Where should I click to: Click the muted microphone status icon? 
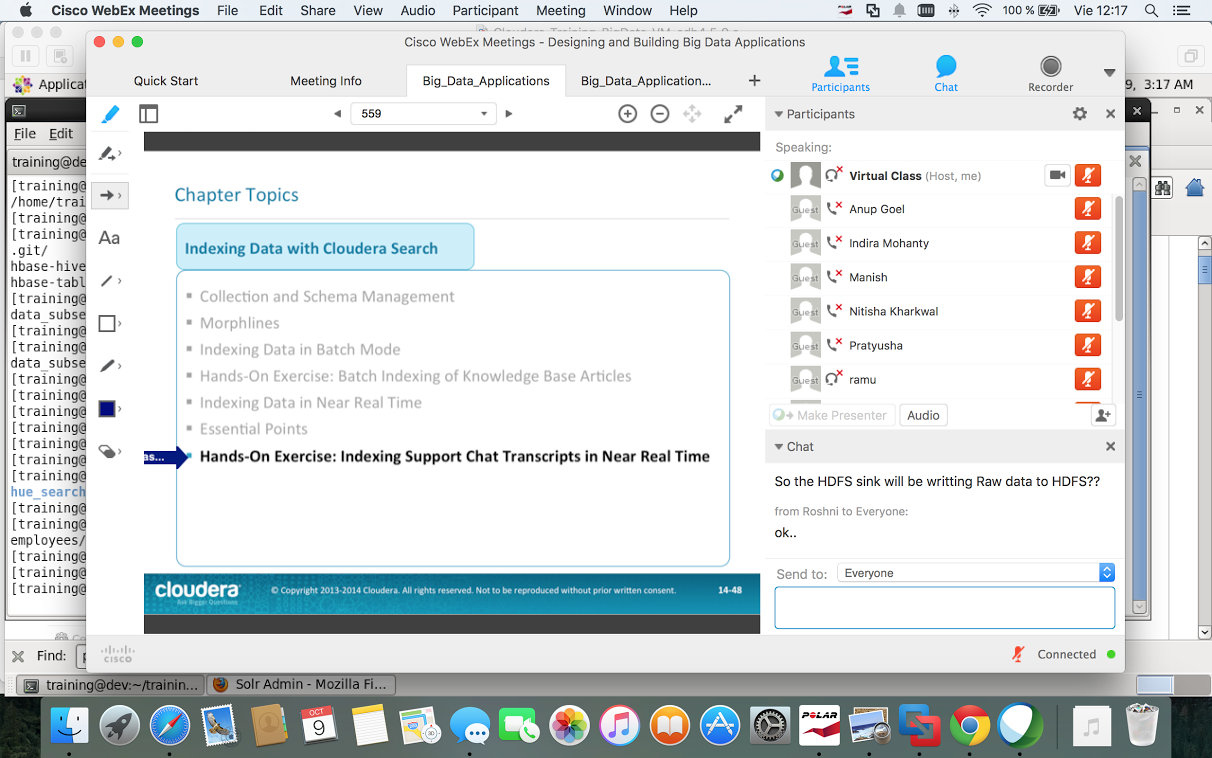point(1018,654)
